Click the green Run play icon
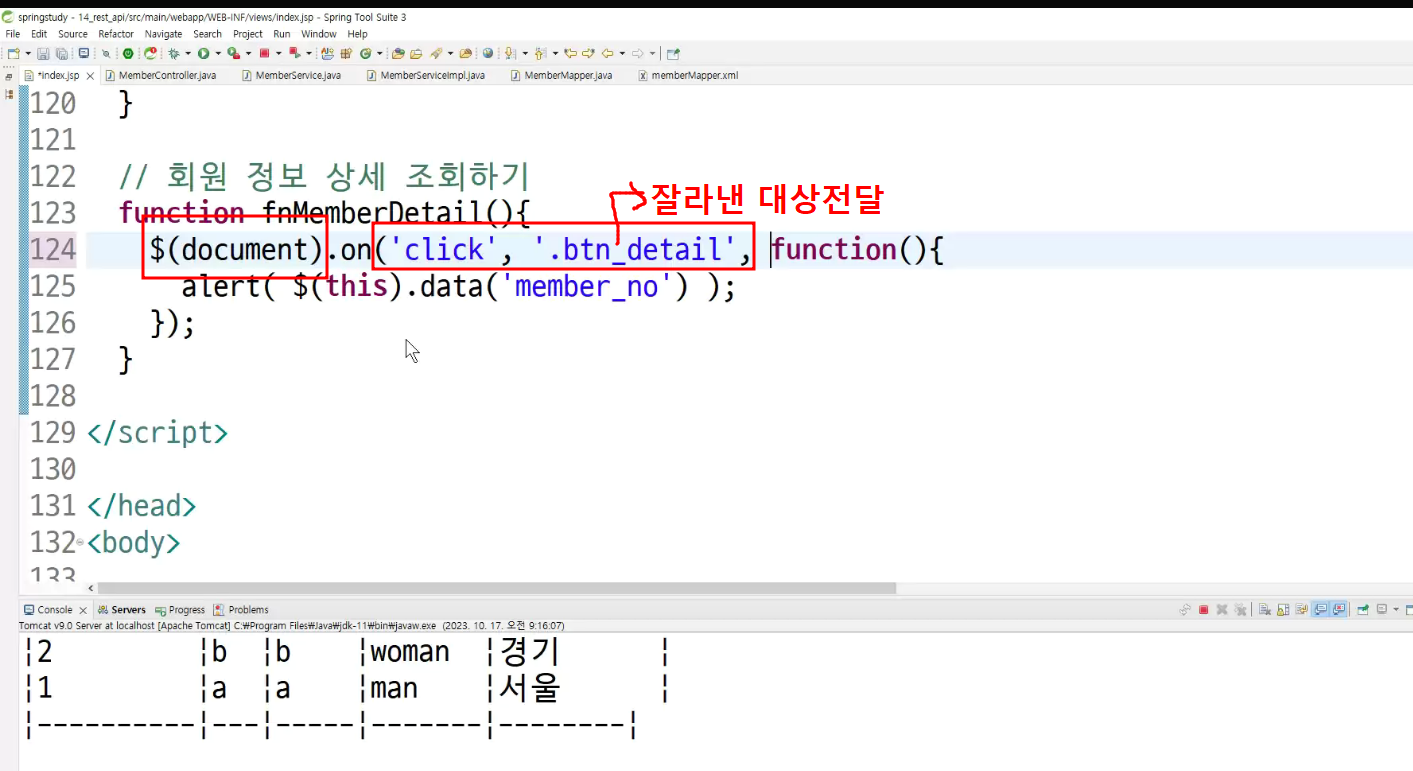Image resolution: width=1413 pixels, height=771 pixels. (x=203, y=53)
